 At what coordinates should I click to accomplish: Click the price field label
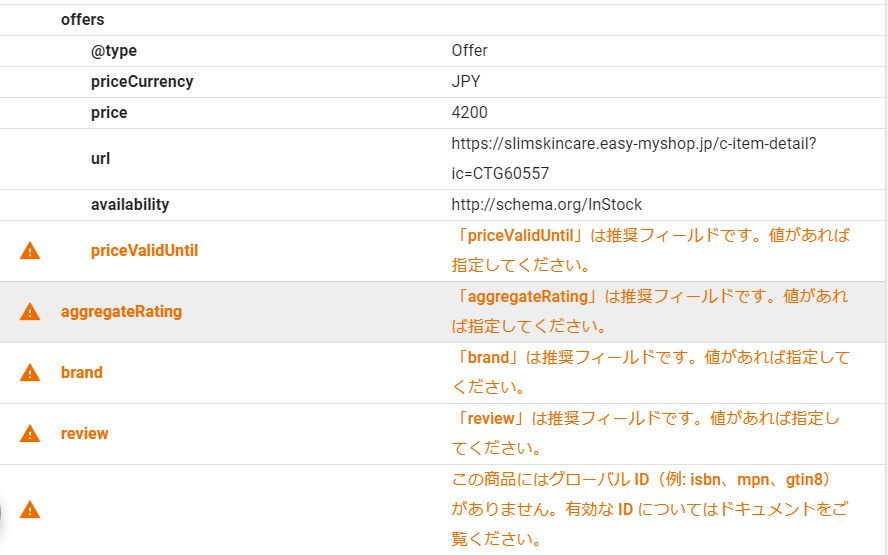(109, 112)
